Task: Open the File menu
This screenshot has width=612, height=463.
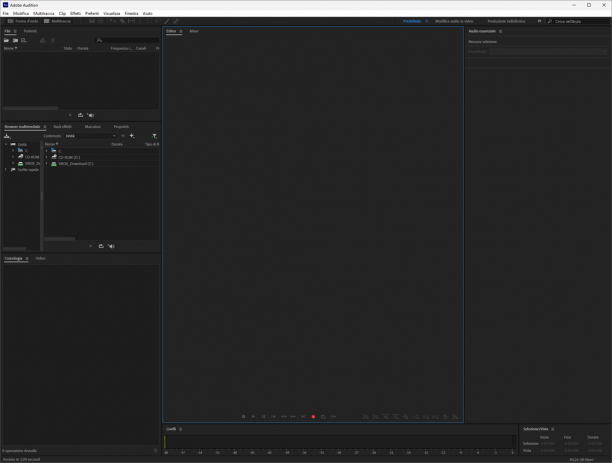Action: click(x=5, y=13)
